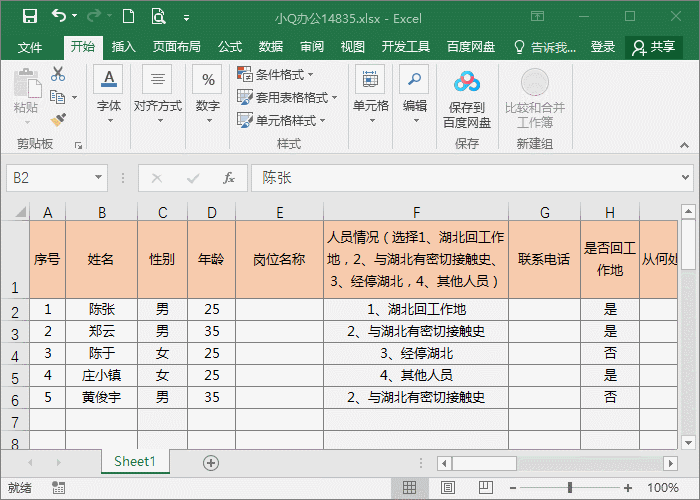Open the 对齐方式 alignment group
This screenshot has width=700, height=500.
158,95
